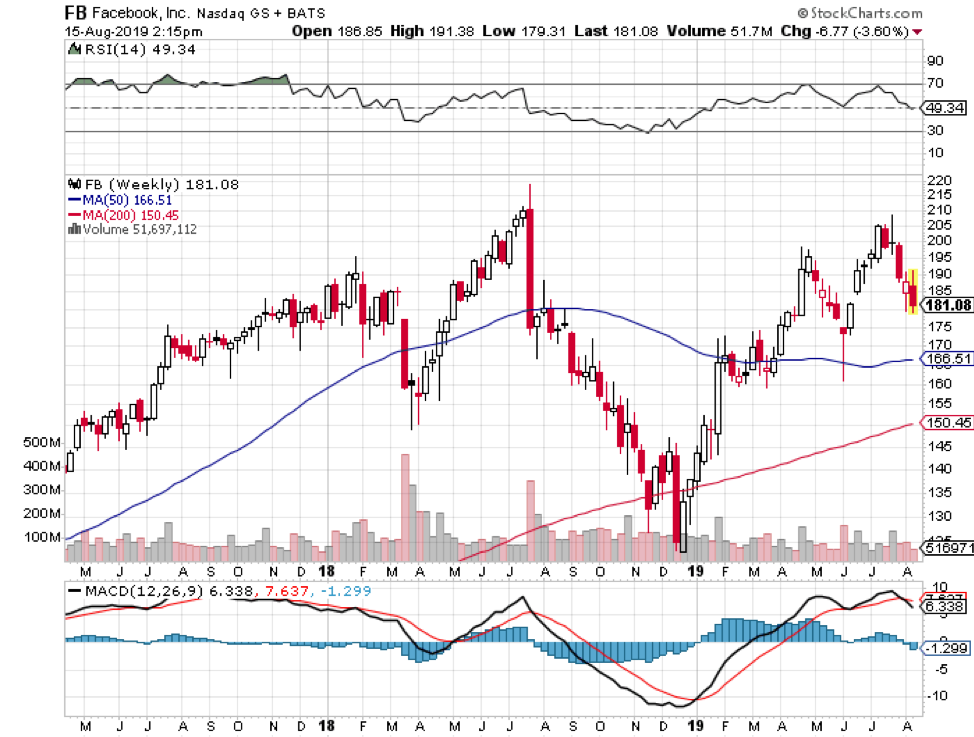Click the RSI(14) legend icon
Image resolution: width=974 pixels, height=737 pixels.
coord(72,50)
